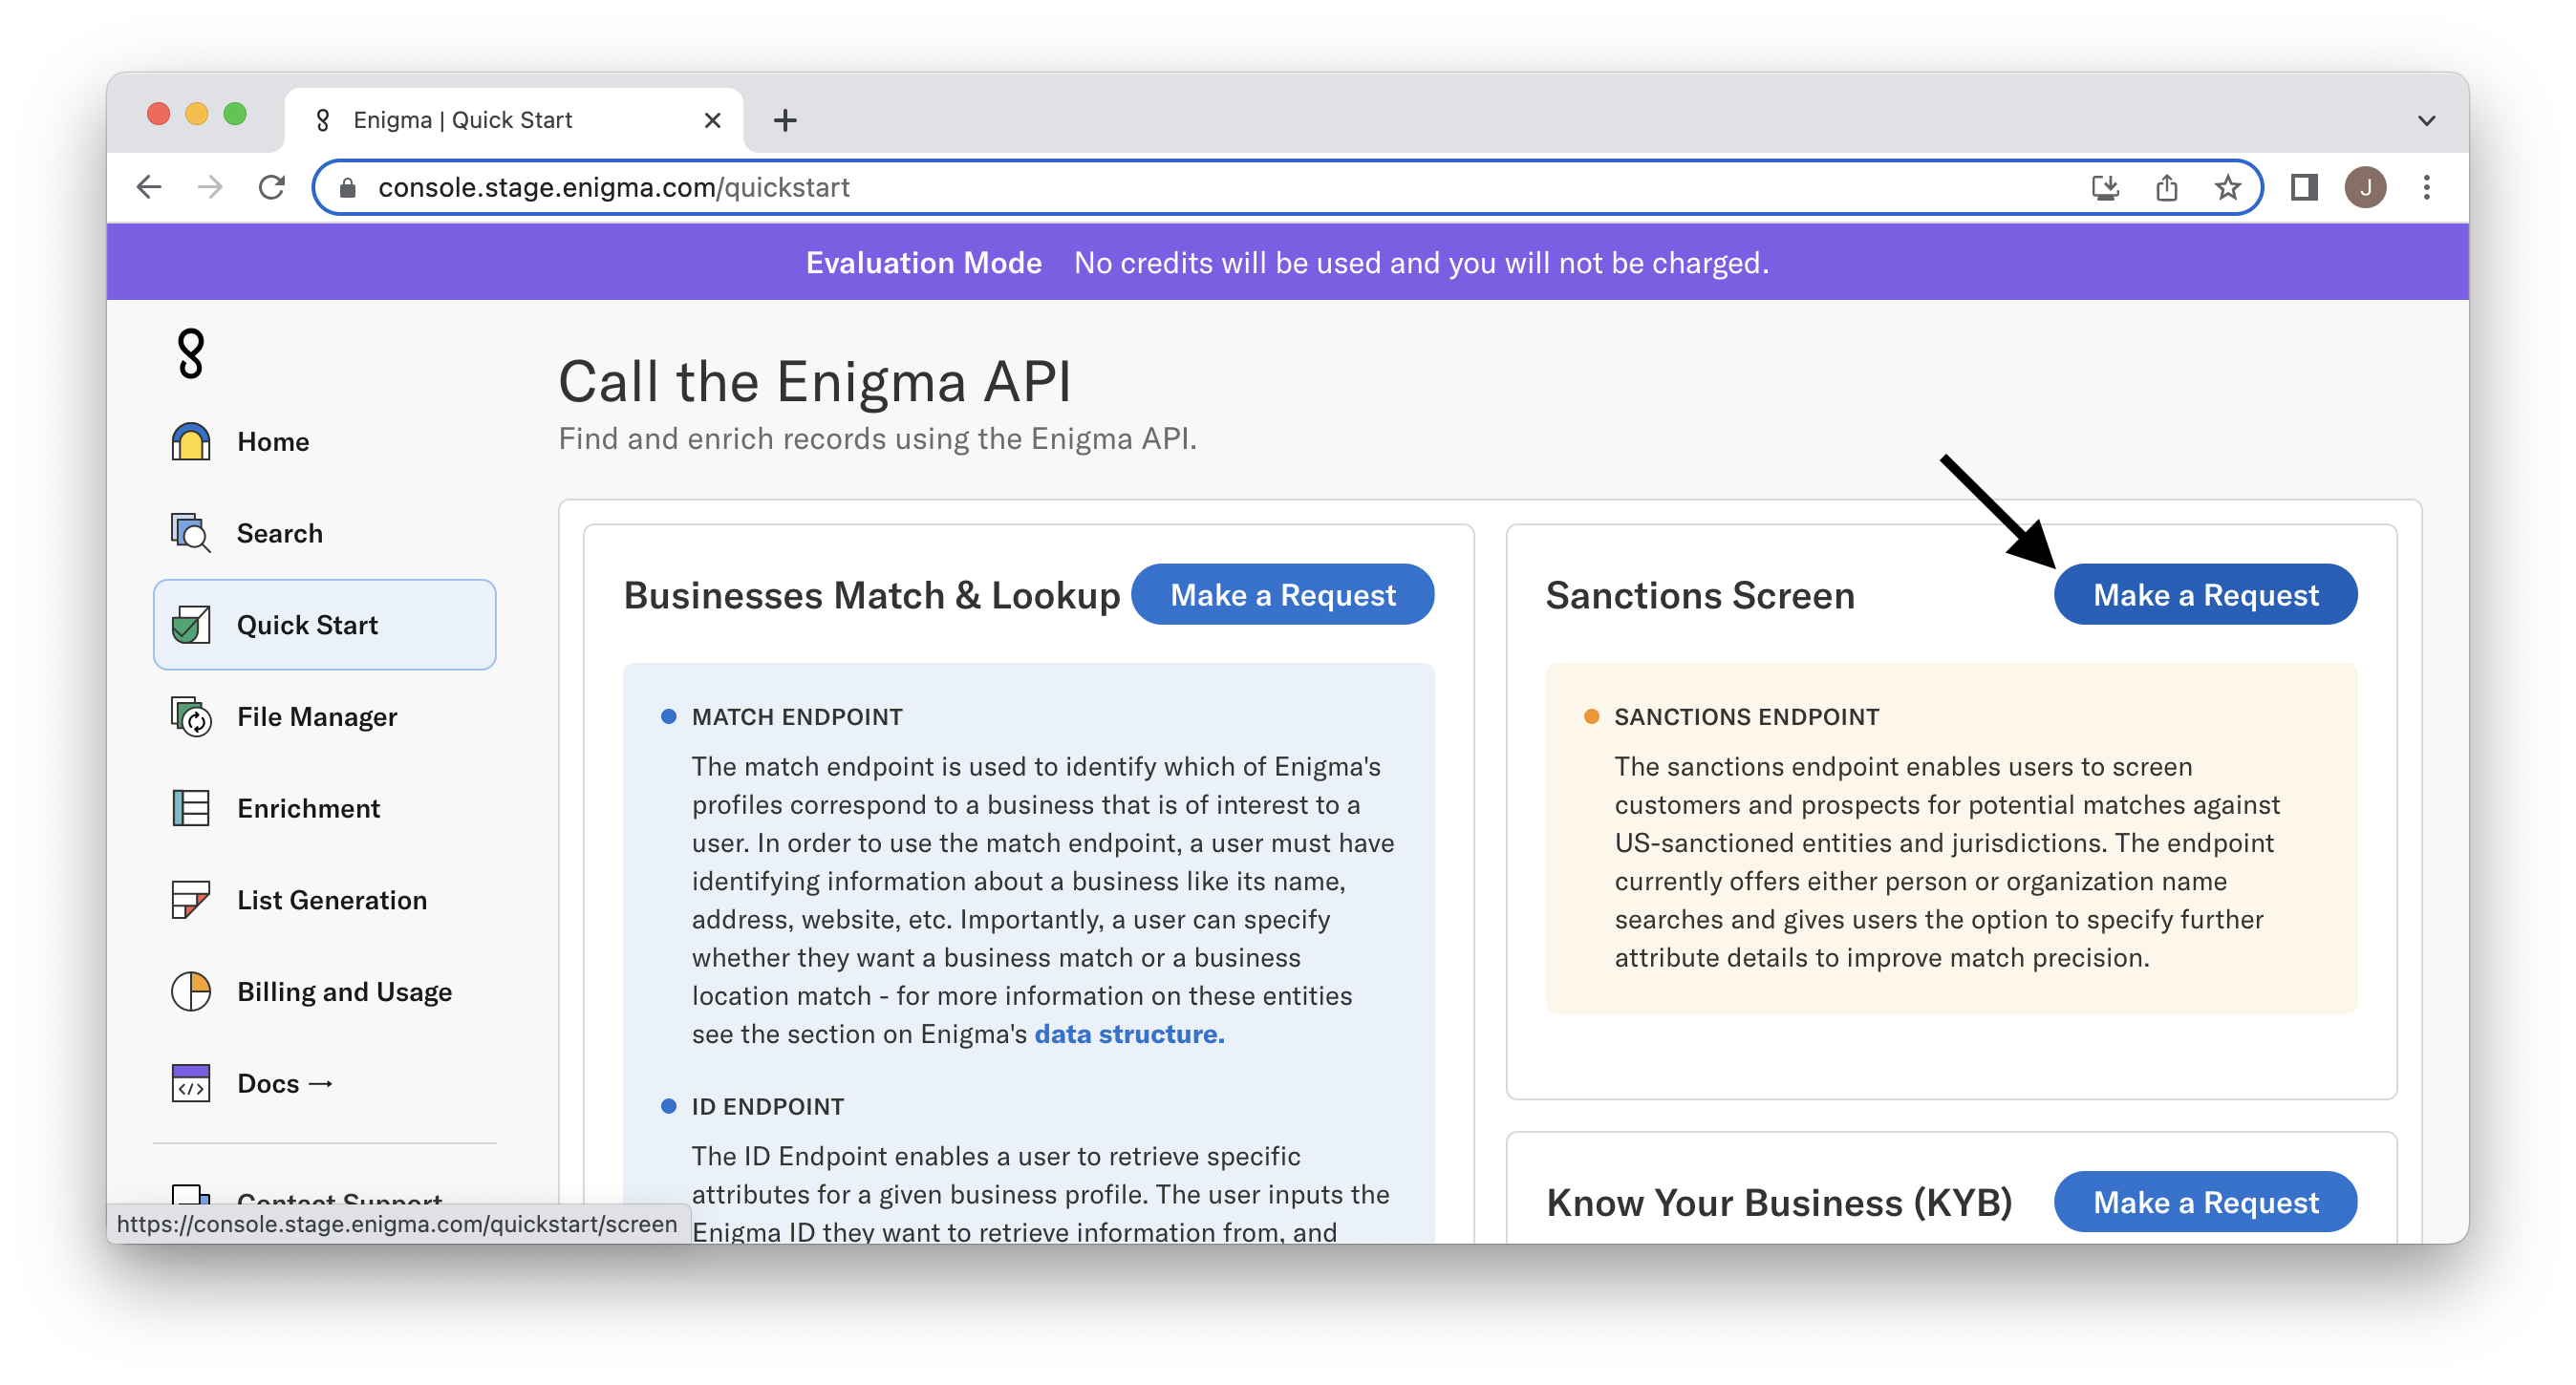Go to the Enrichment page icon
Image resolution: width=2576 pixels, height=1385 pixels.
[x=191, y=808]
